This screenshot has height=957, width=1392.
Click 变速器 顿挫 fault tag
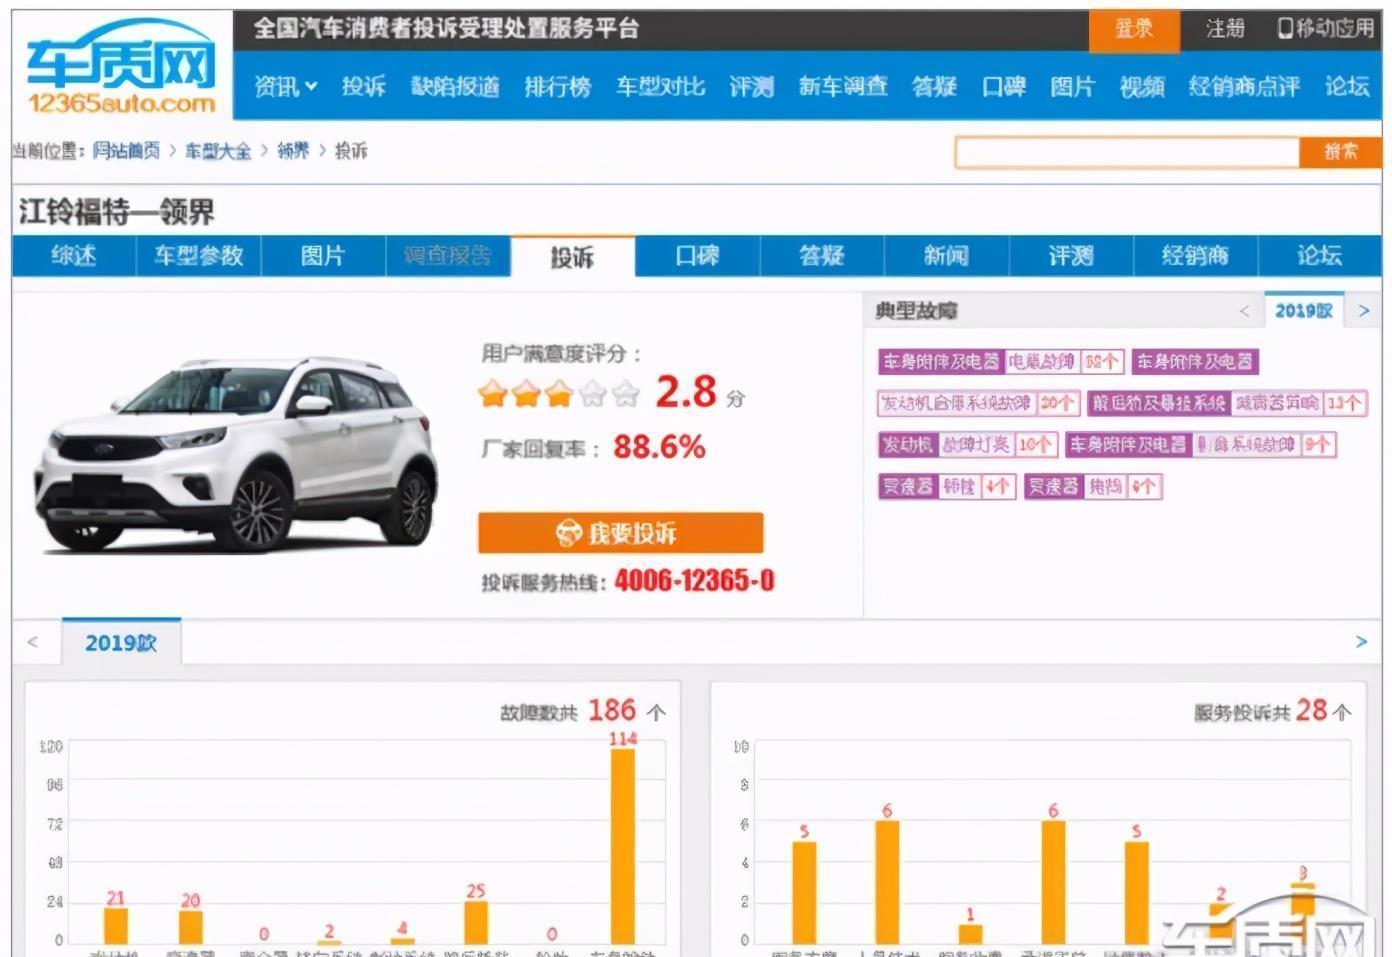(947, 486)
